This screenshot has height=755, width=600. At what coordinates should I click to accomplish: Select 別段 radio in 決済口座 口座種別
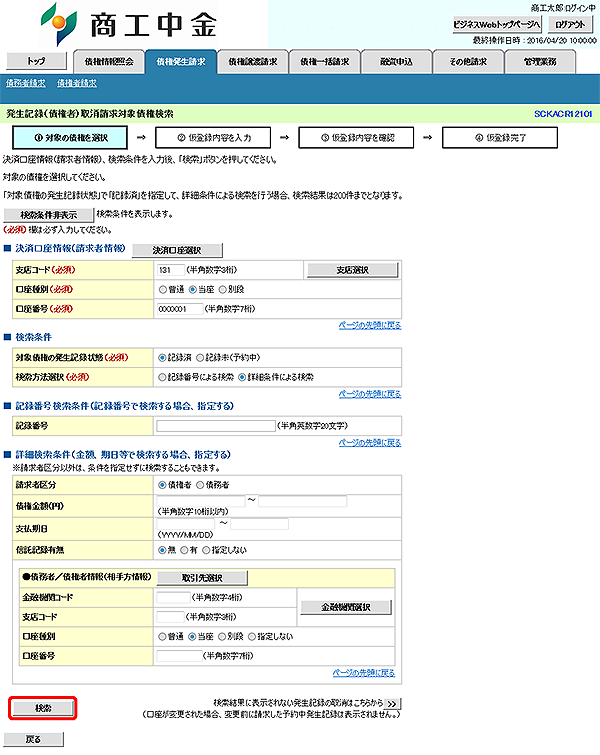click(x=222, y=289)
